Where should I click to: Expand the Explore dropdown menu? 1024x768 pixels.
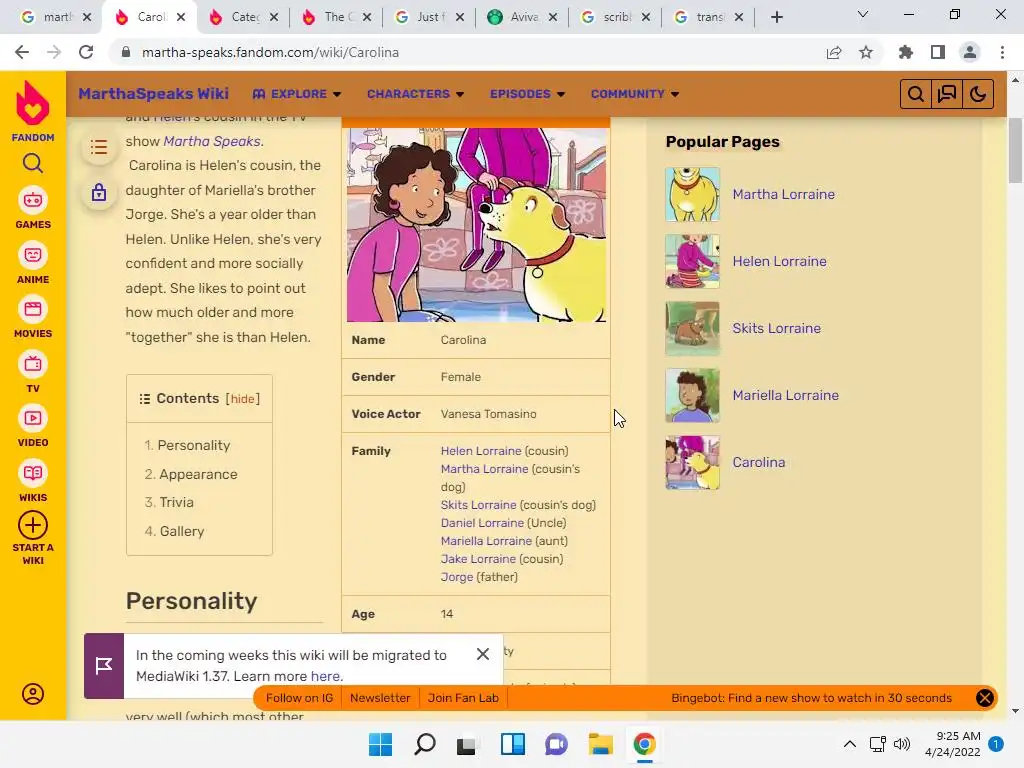pyautogui.click(x=297, y=94)
